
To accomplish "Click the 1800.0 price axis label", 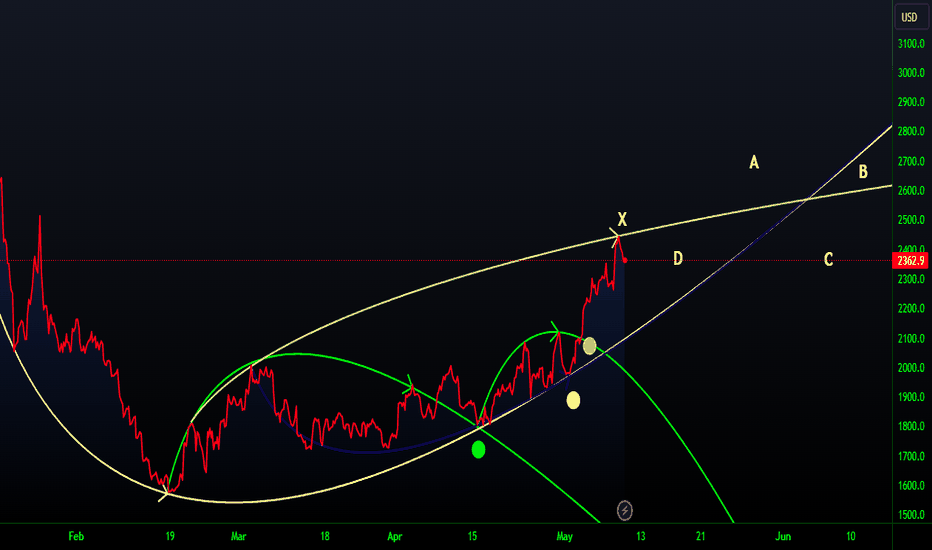I will [911, 427].
